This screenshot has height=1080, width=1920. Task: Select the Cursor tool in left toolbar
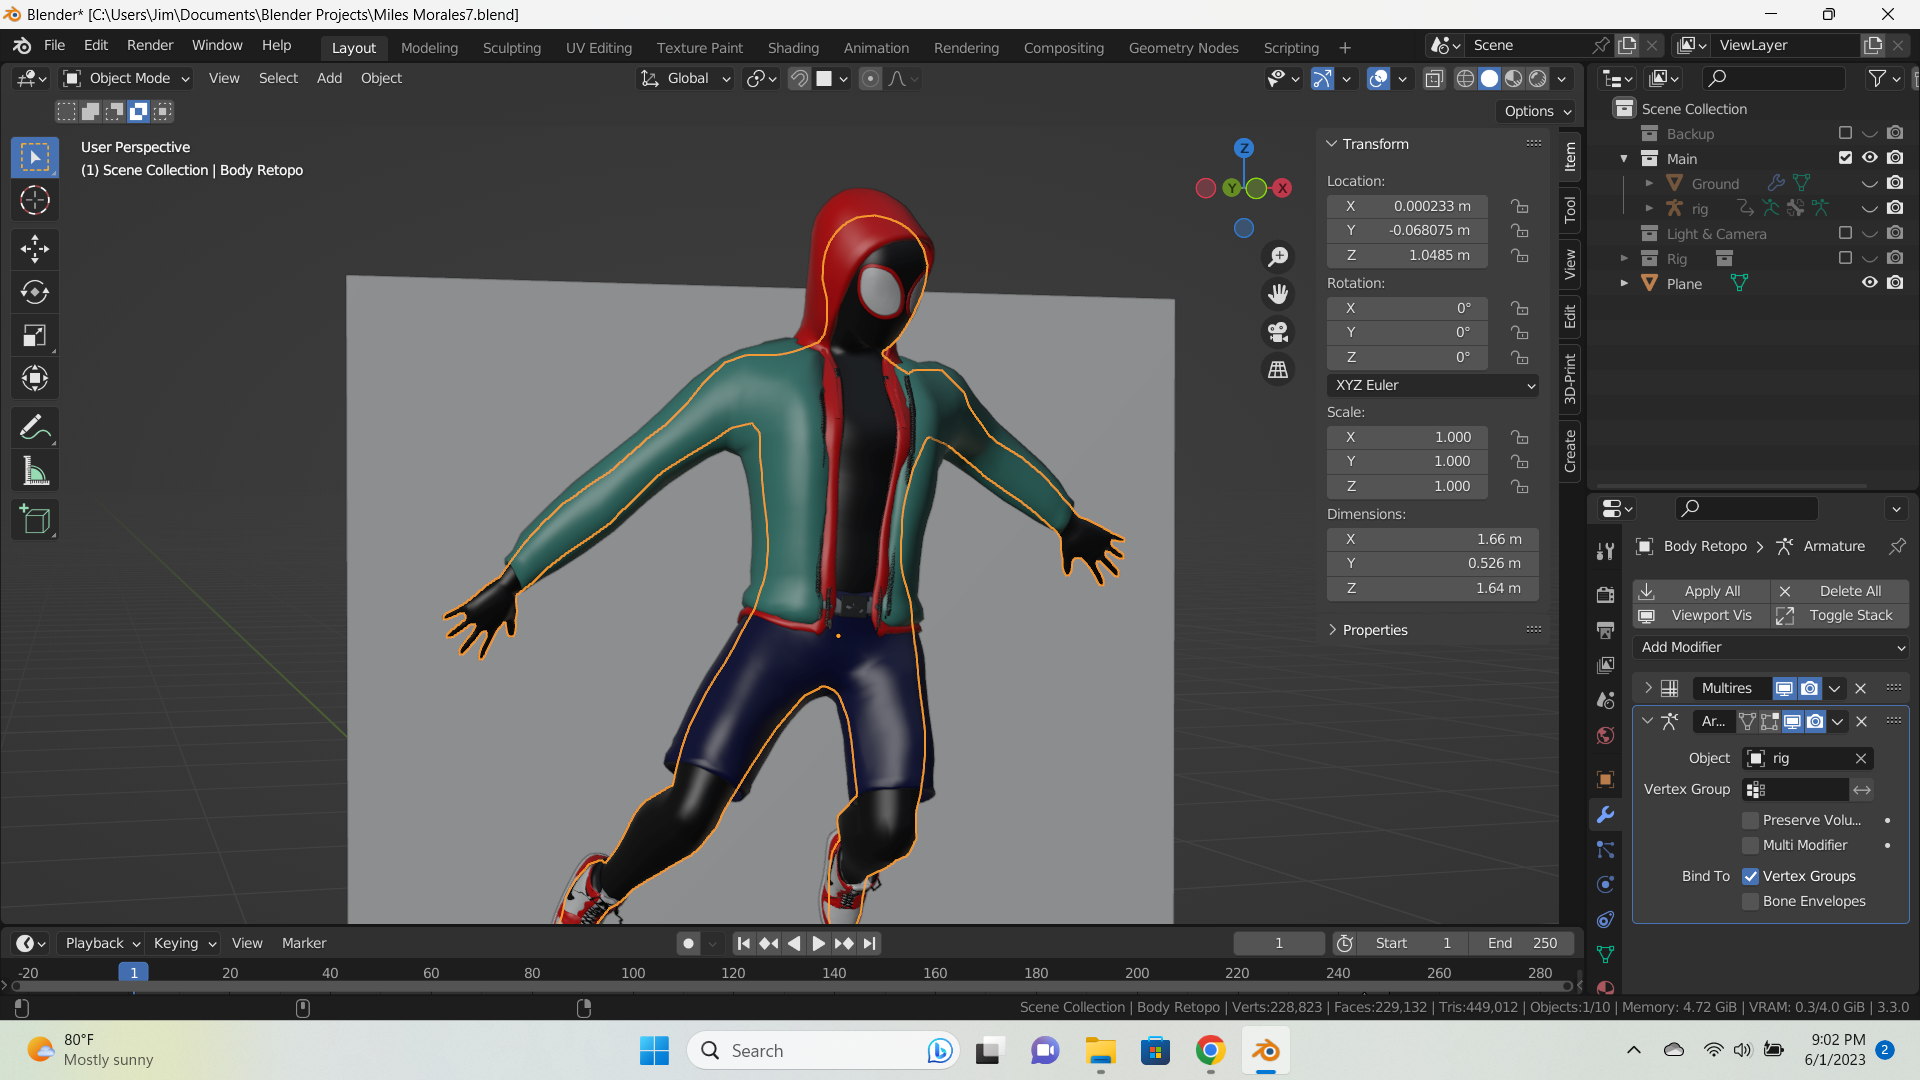pos(35,201)
